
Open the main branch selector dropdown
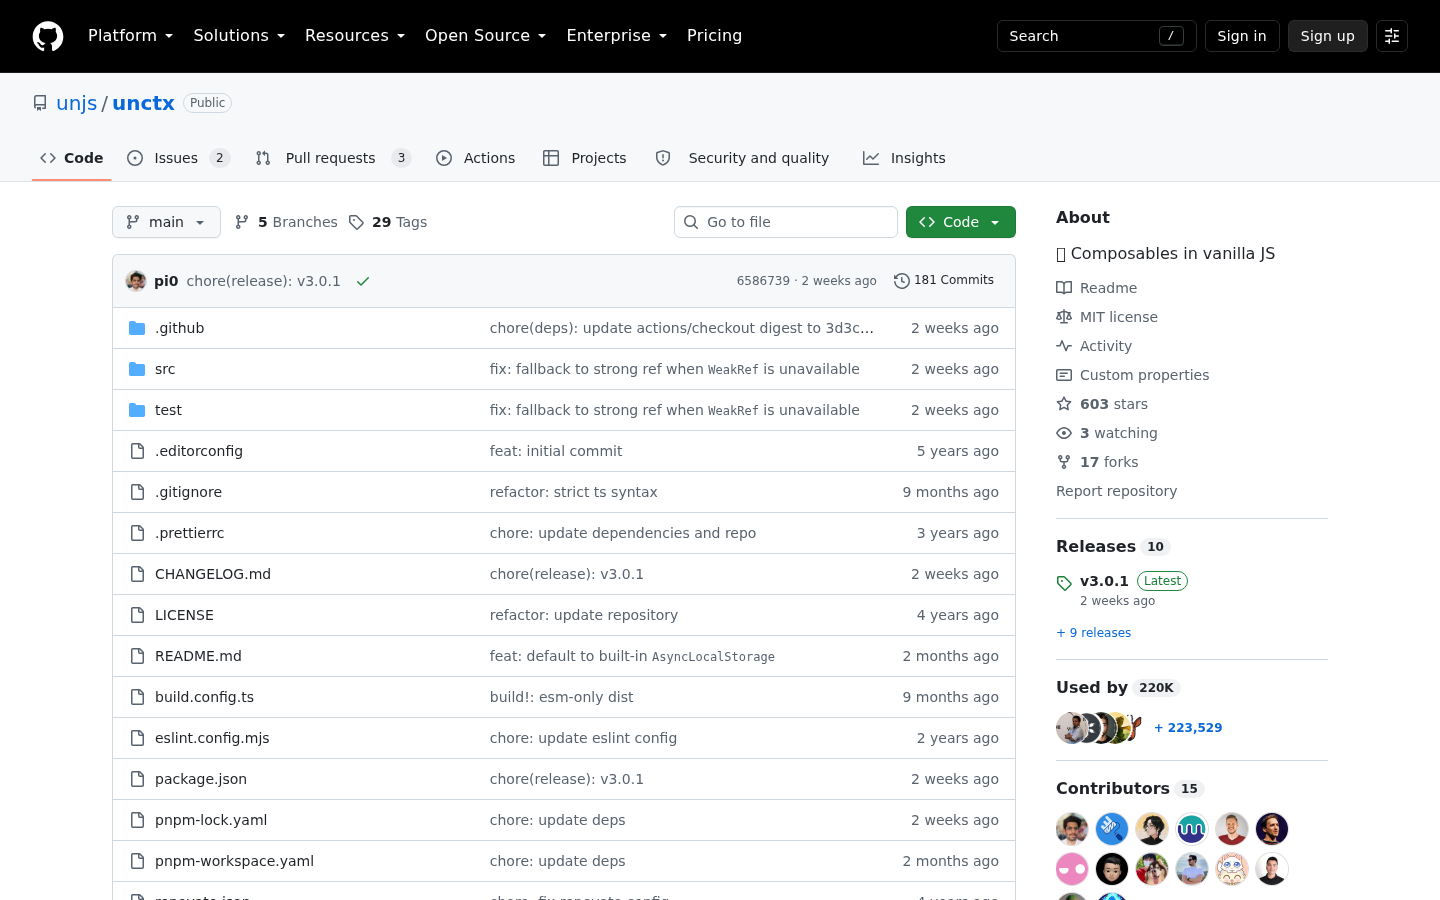pos(166,222)
